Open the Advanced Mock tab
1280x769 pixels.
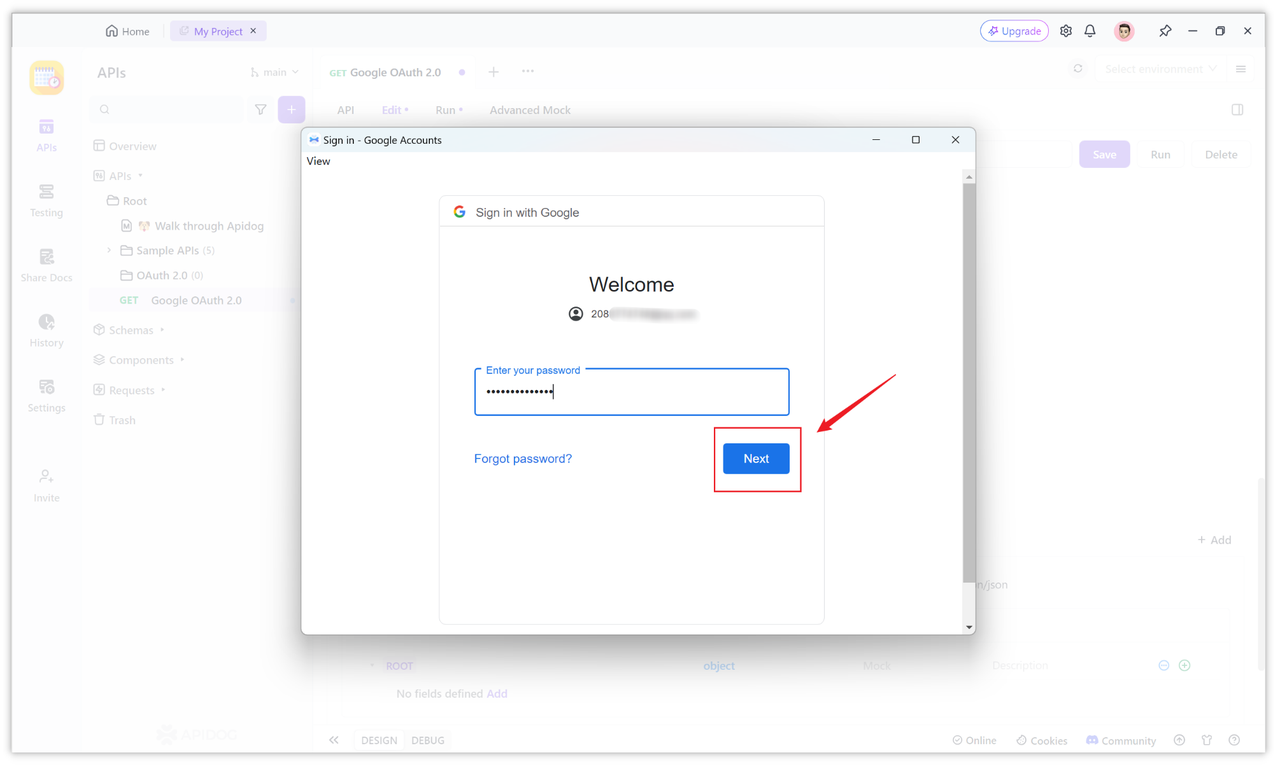coord(530,110)
